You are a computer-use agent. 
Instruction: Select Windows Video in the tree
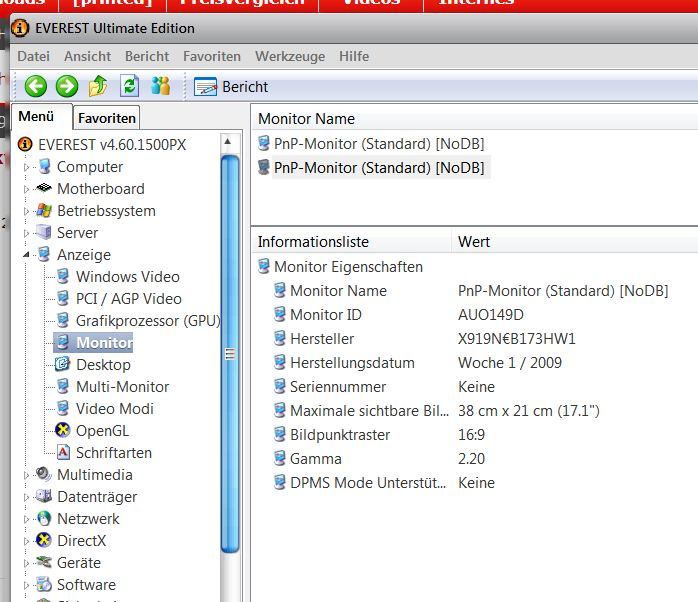[x=127, y=277]
